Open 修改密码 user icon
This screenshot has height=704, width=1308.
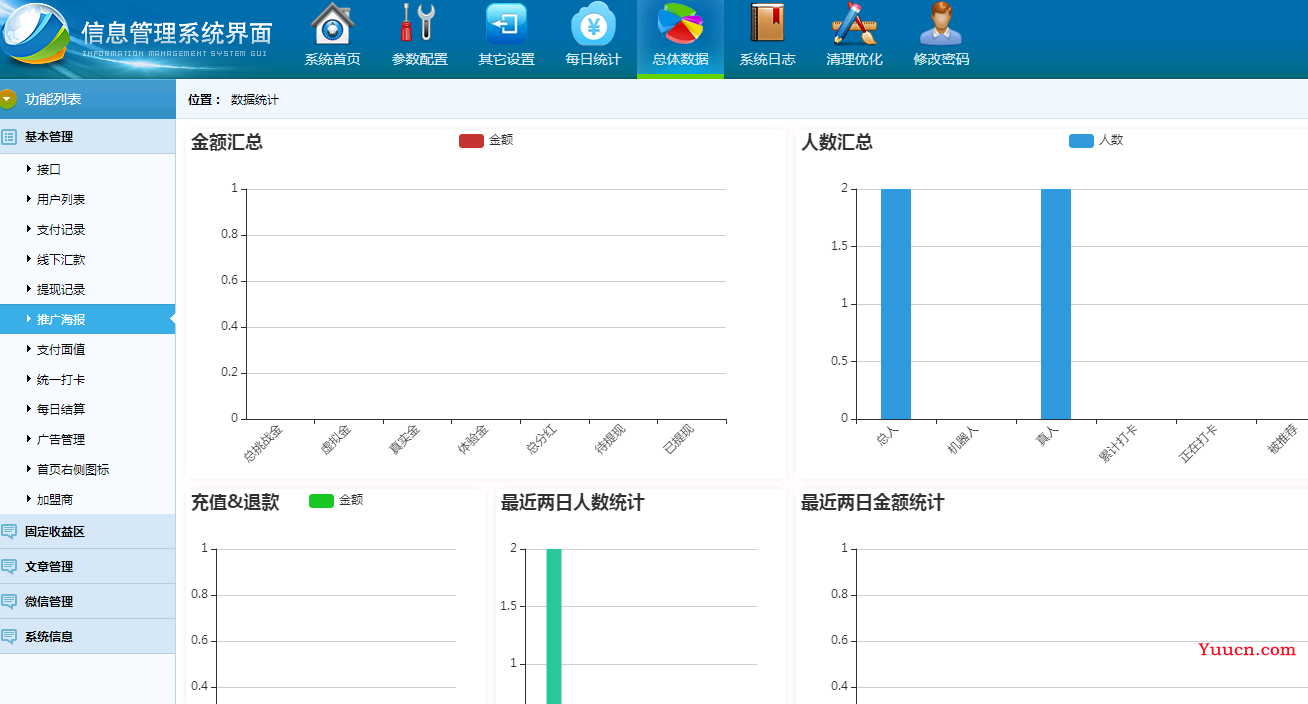[941, 24]
